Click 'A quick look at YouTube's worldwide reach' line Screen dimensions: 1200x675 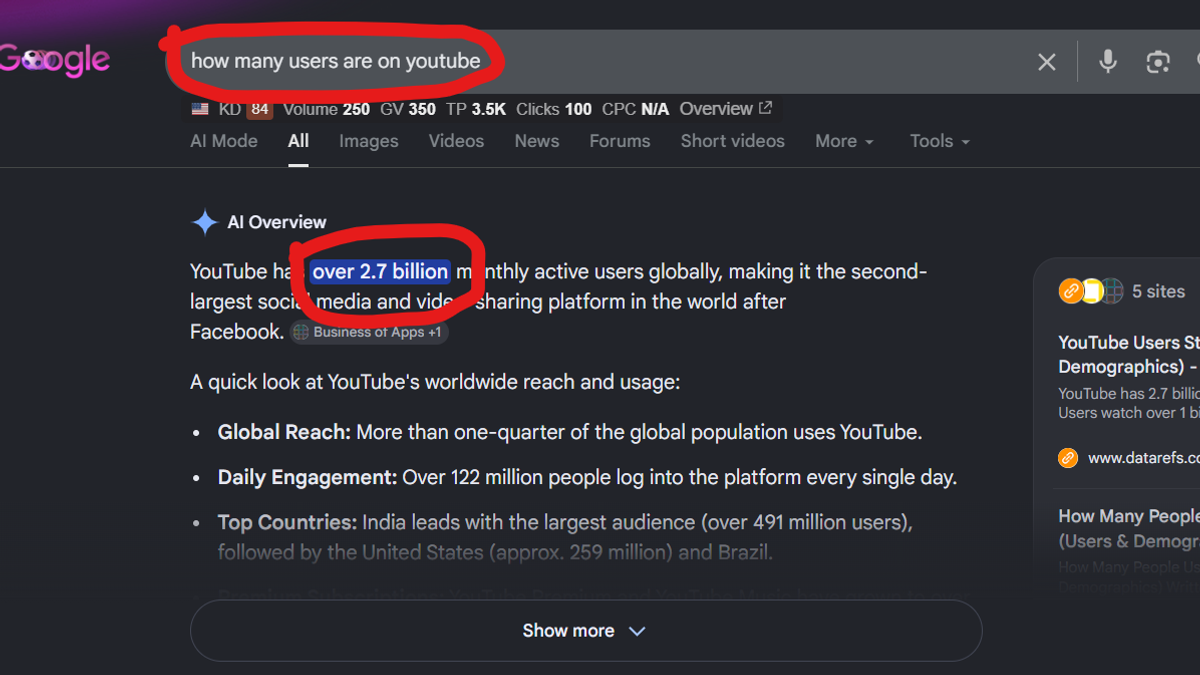coord(435,382)
